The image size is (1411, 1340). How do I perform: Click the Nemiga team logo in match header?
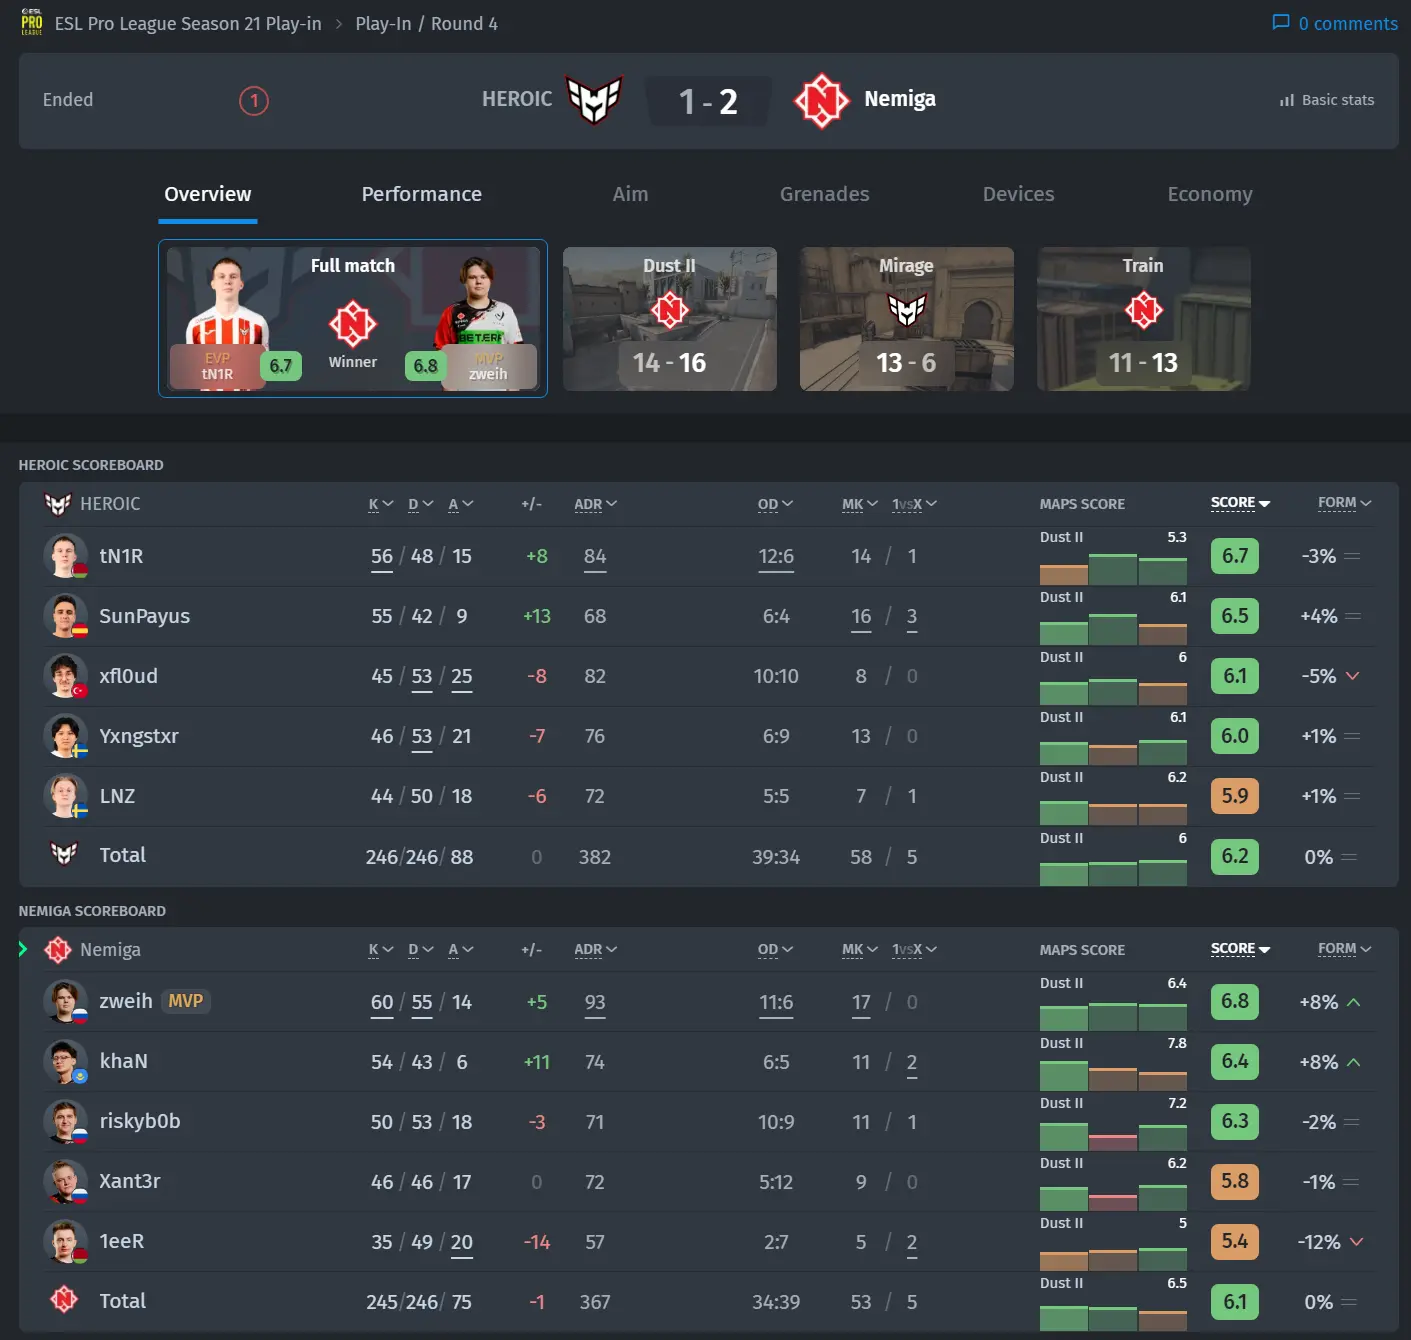coord(822,100)
